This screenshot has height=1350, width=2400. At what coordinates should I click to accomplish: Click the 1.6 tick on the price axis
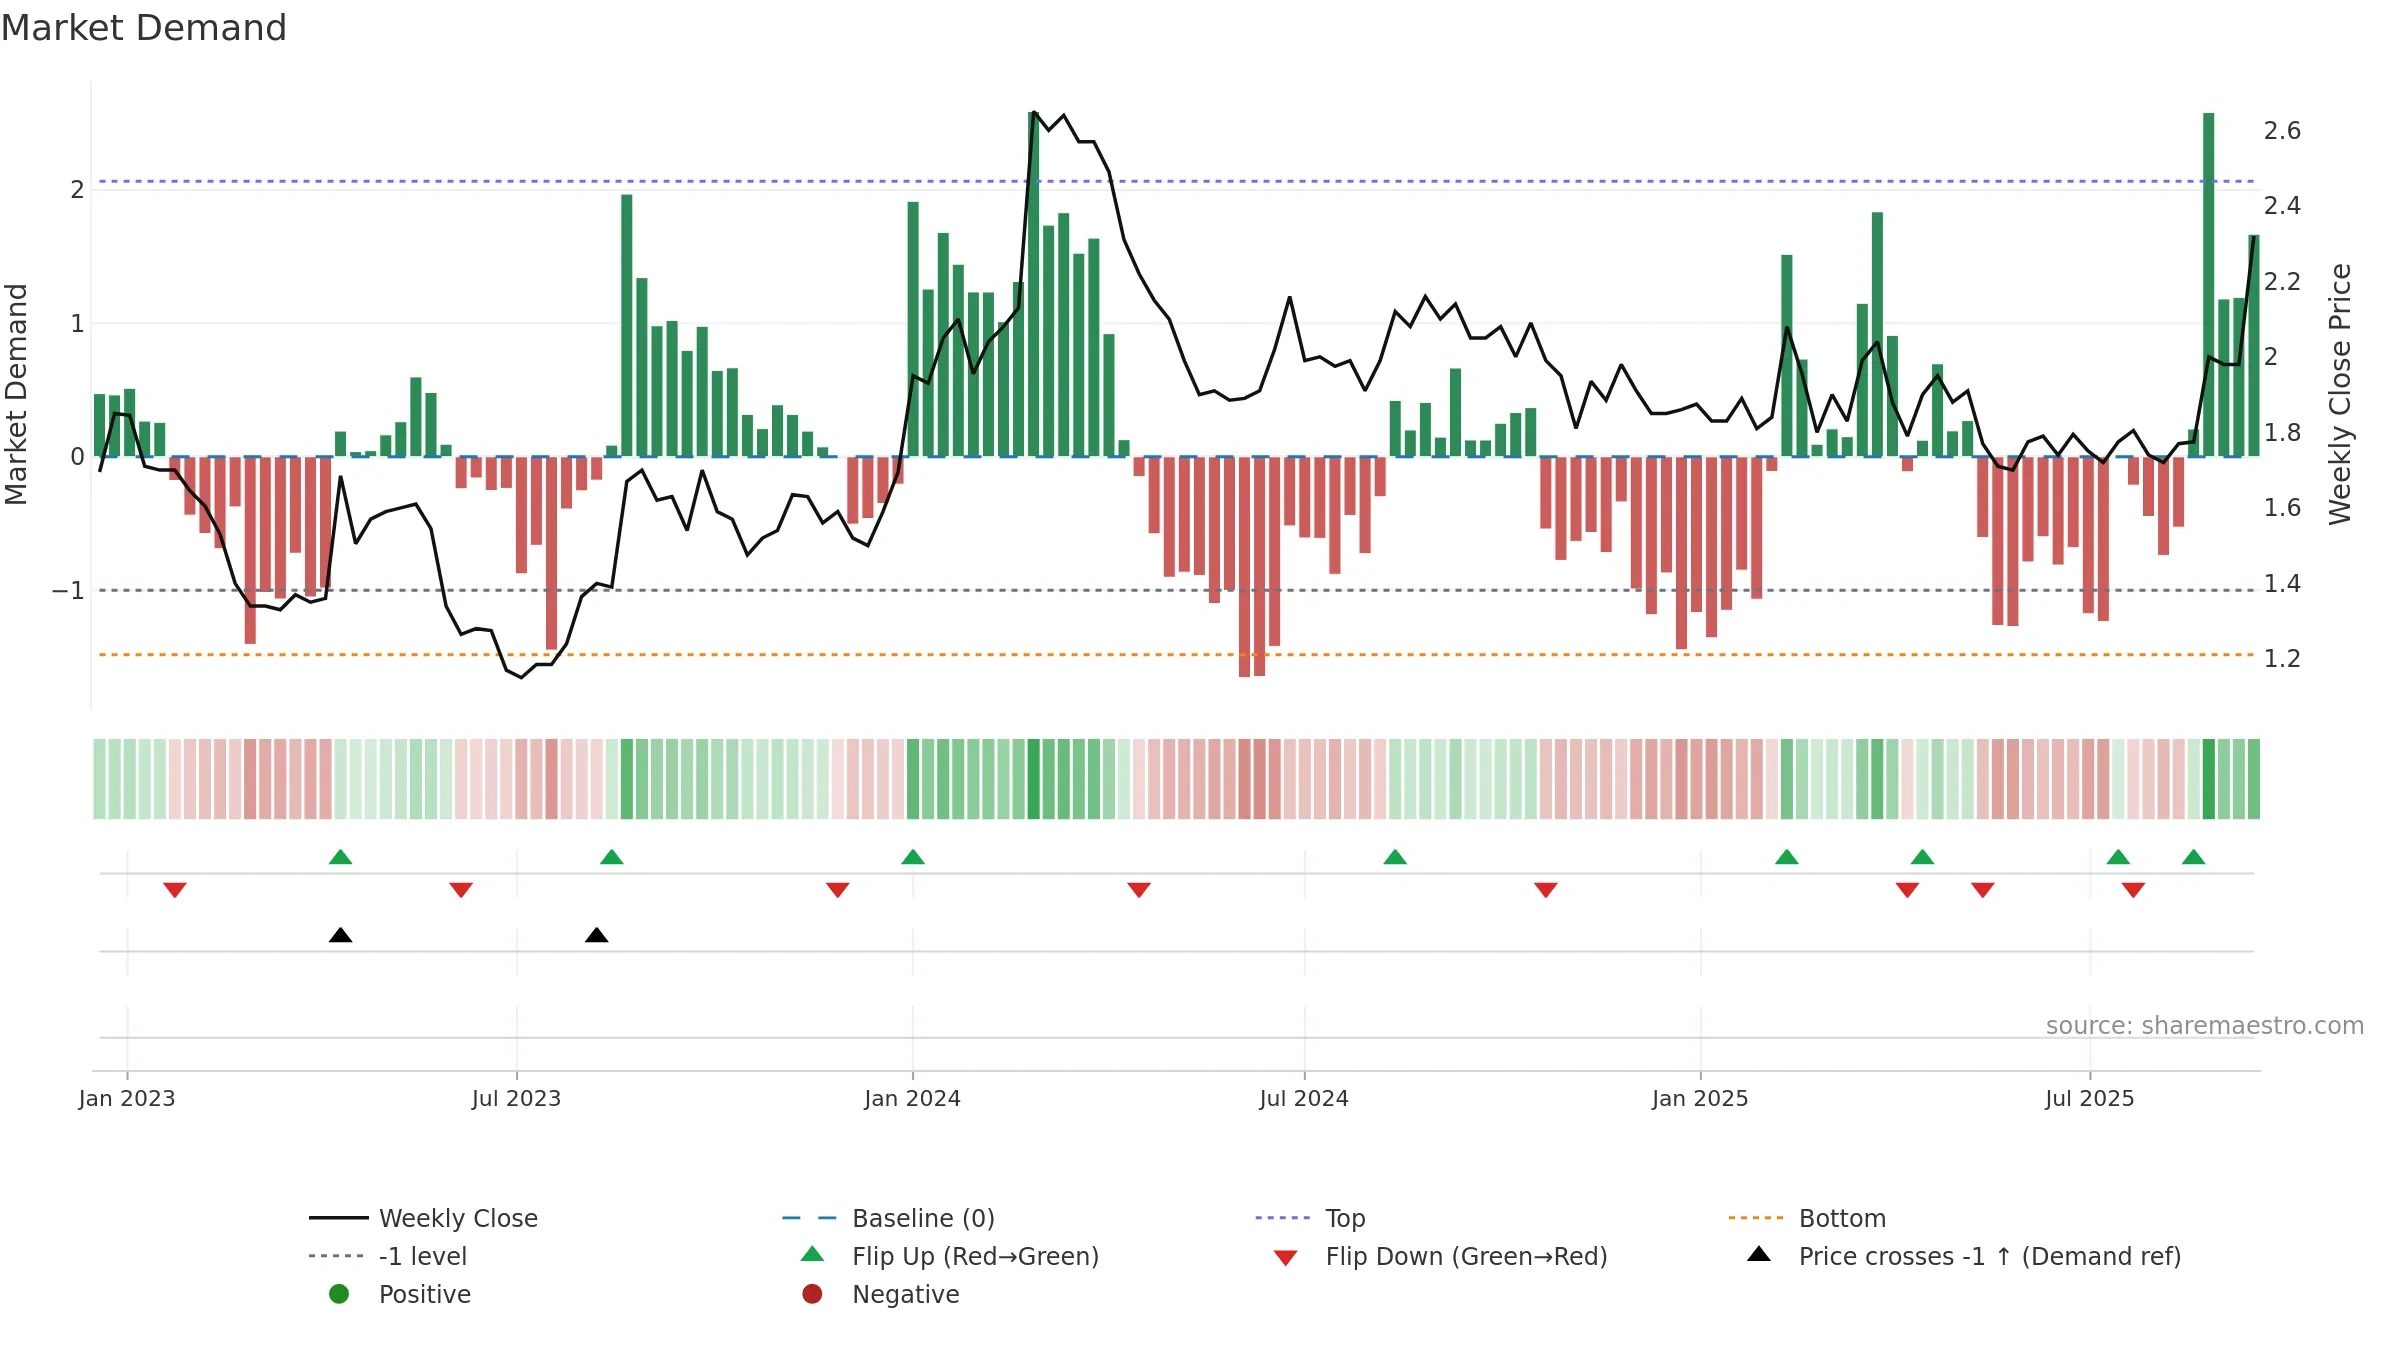(2282, 507)
